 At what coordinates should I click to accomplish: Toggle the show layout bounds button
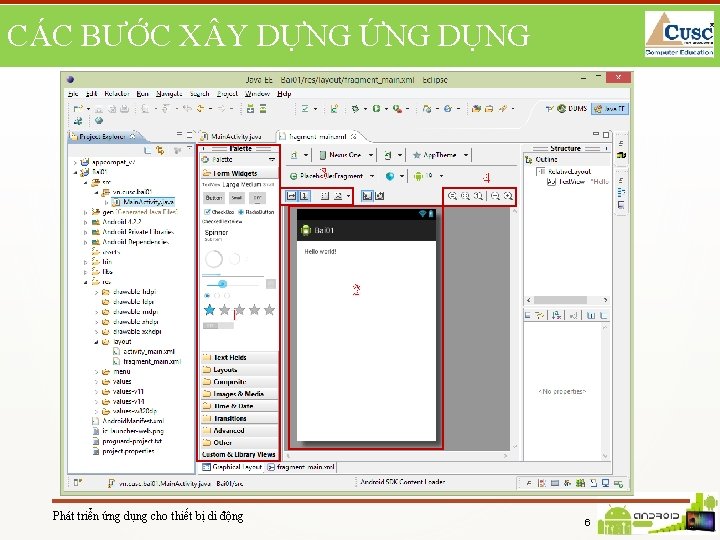click(366, 196)
